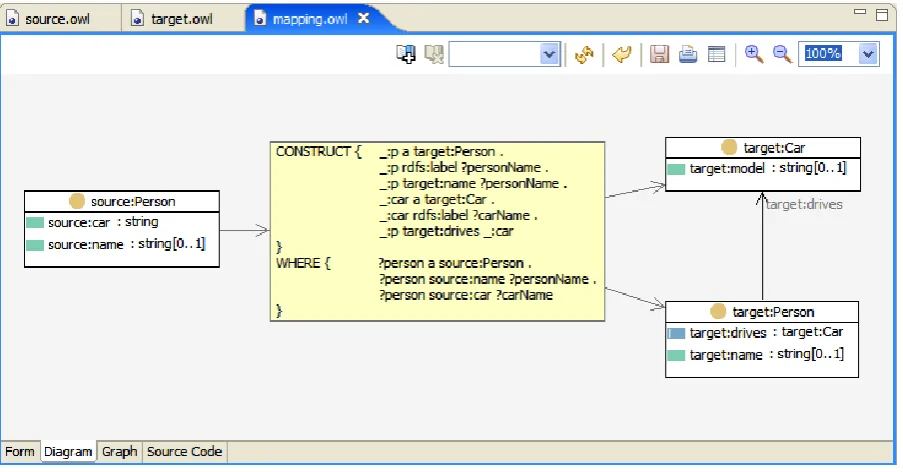Click the target.owl tab file icon

pyautogui.click(x=137, y=19)
